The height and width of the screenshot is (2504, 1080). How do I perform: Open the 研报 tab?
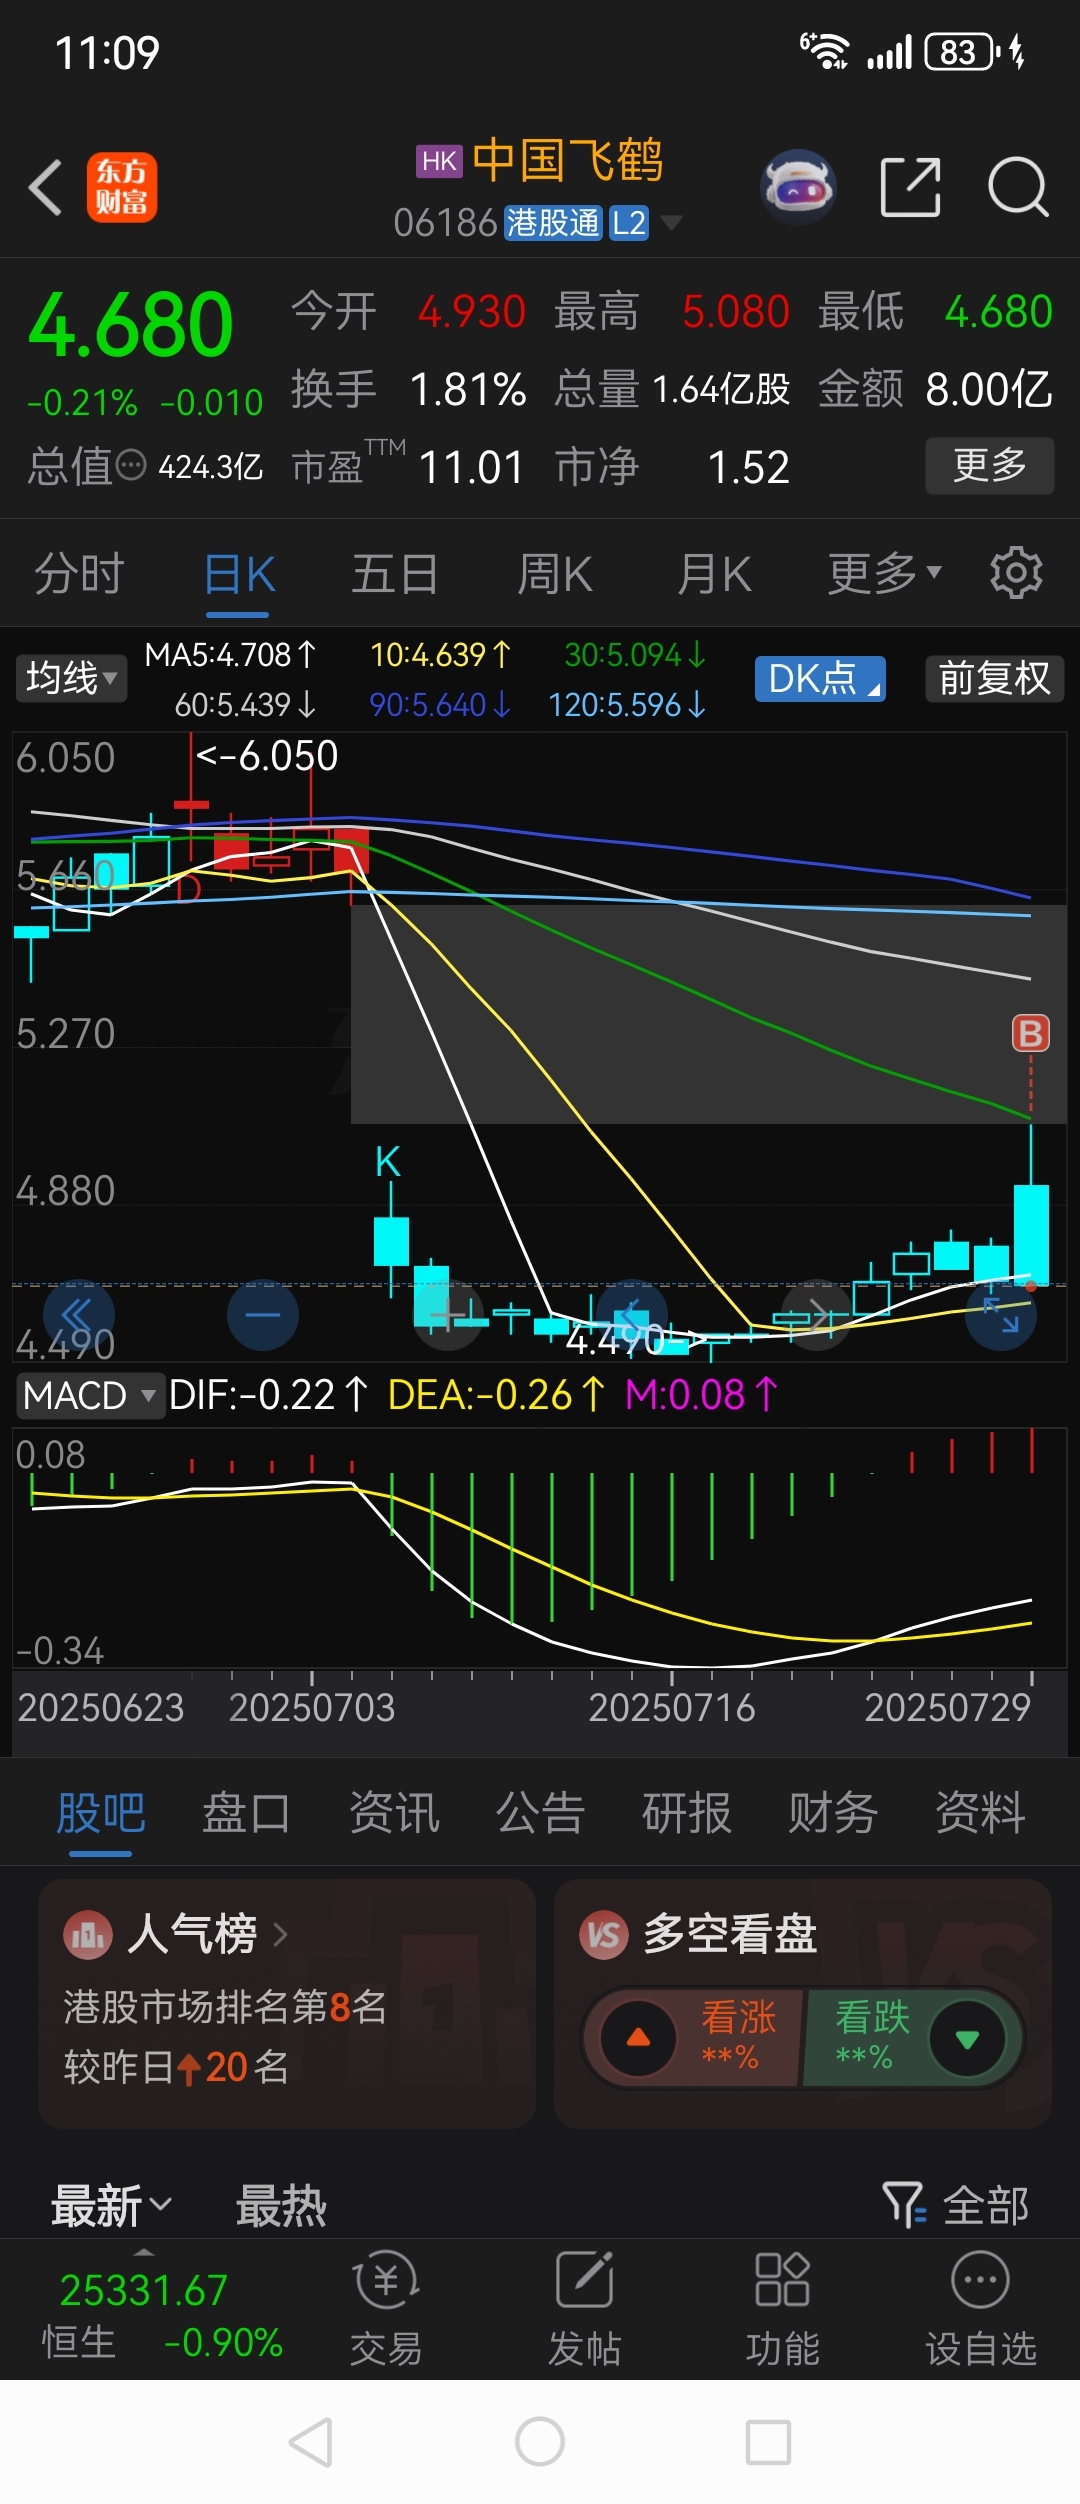[687, 1813]
